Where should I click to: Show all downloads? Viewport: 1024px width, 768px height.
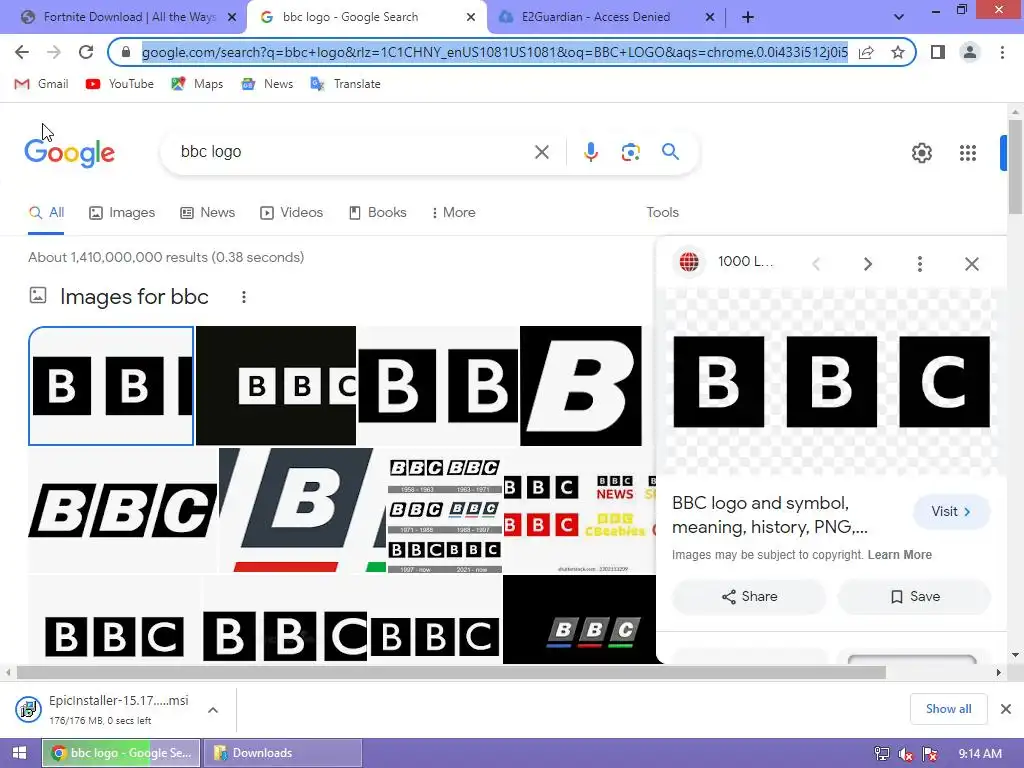pos(948,709)
